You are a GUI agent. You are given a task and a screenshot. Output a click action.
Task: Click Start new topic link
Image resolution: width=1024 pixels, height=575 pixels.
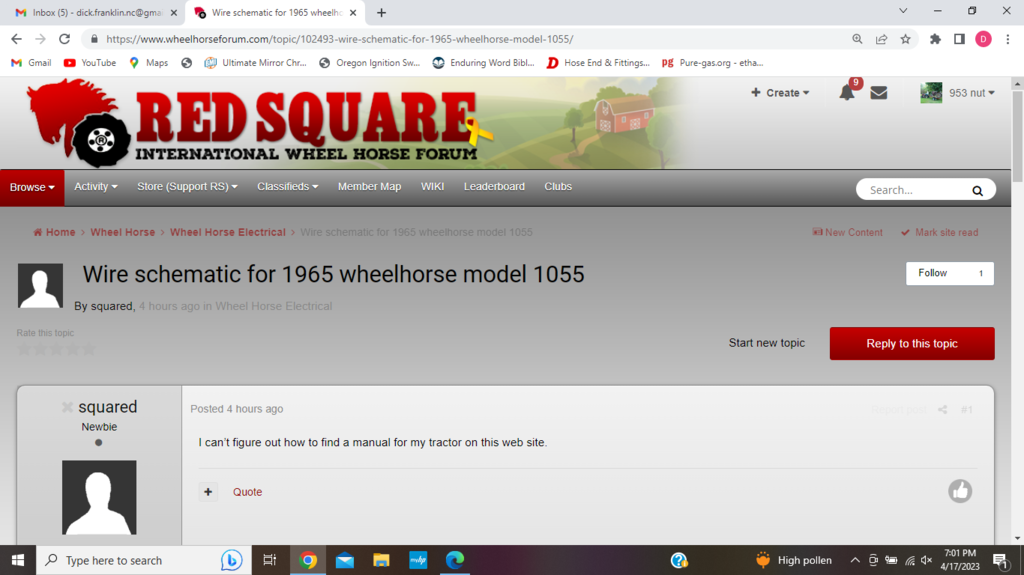pos(767,343)
